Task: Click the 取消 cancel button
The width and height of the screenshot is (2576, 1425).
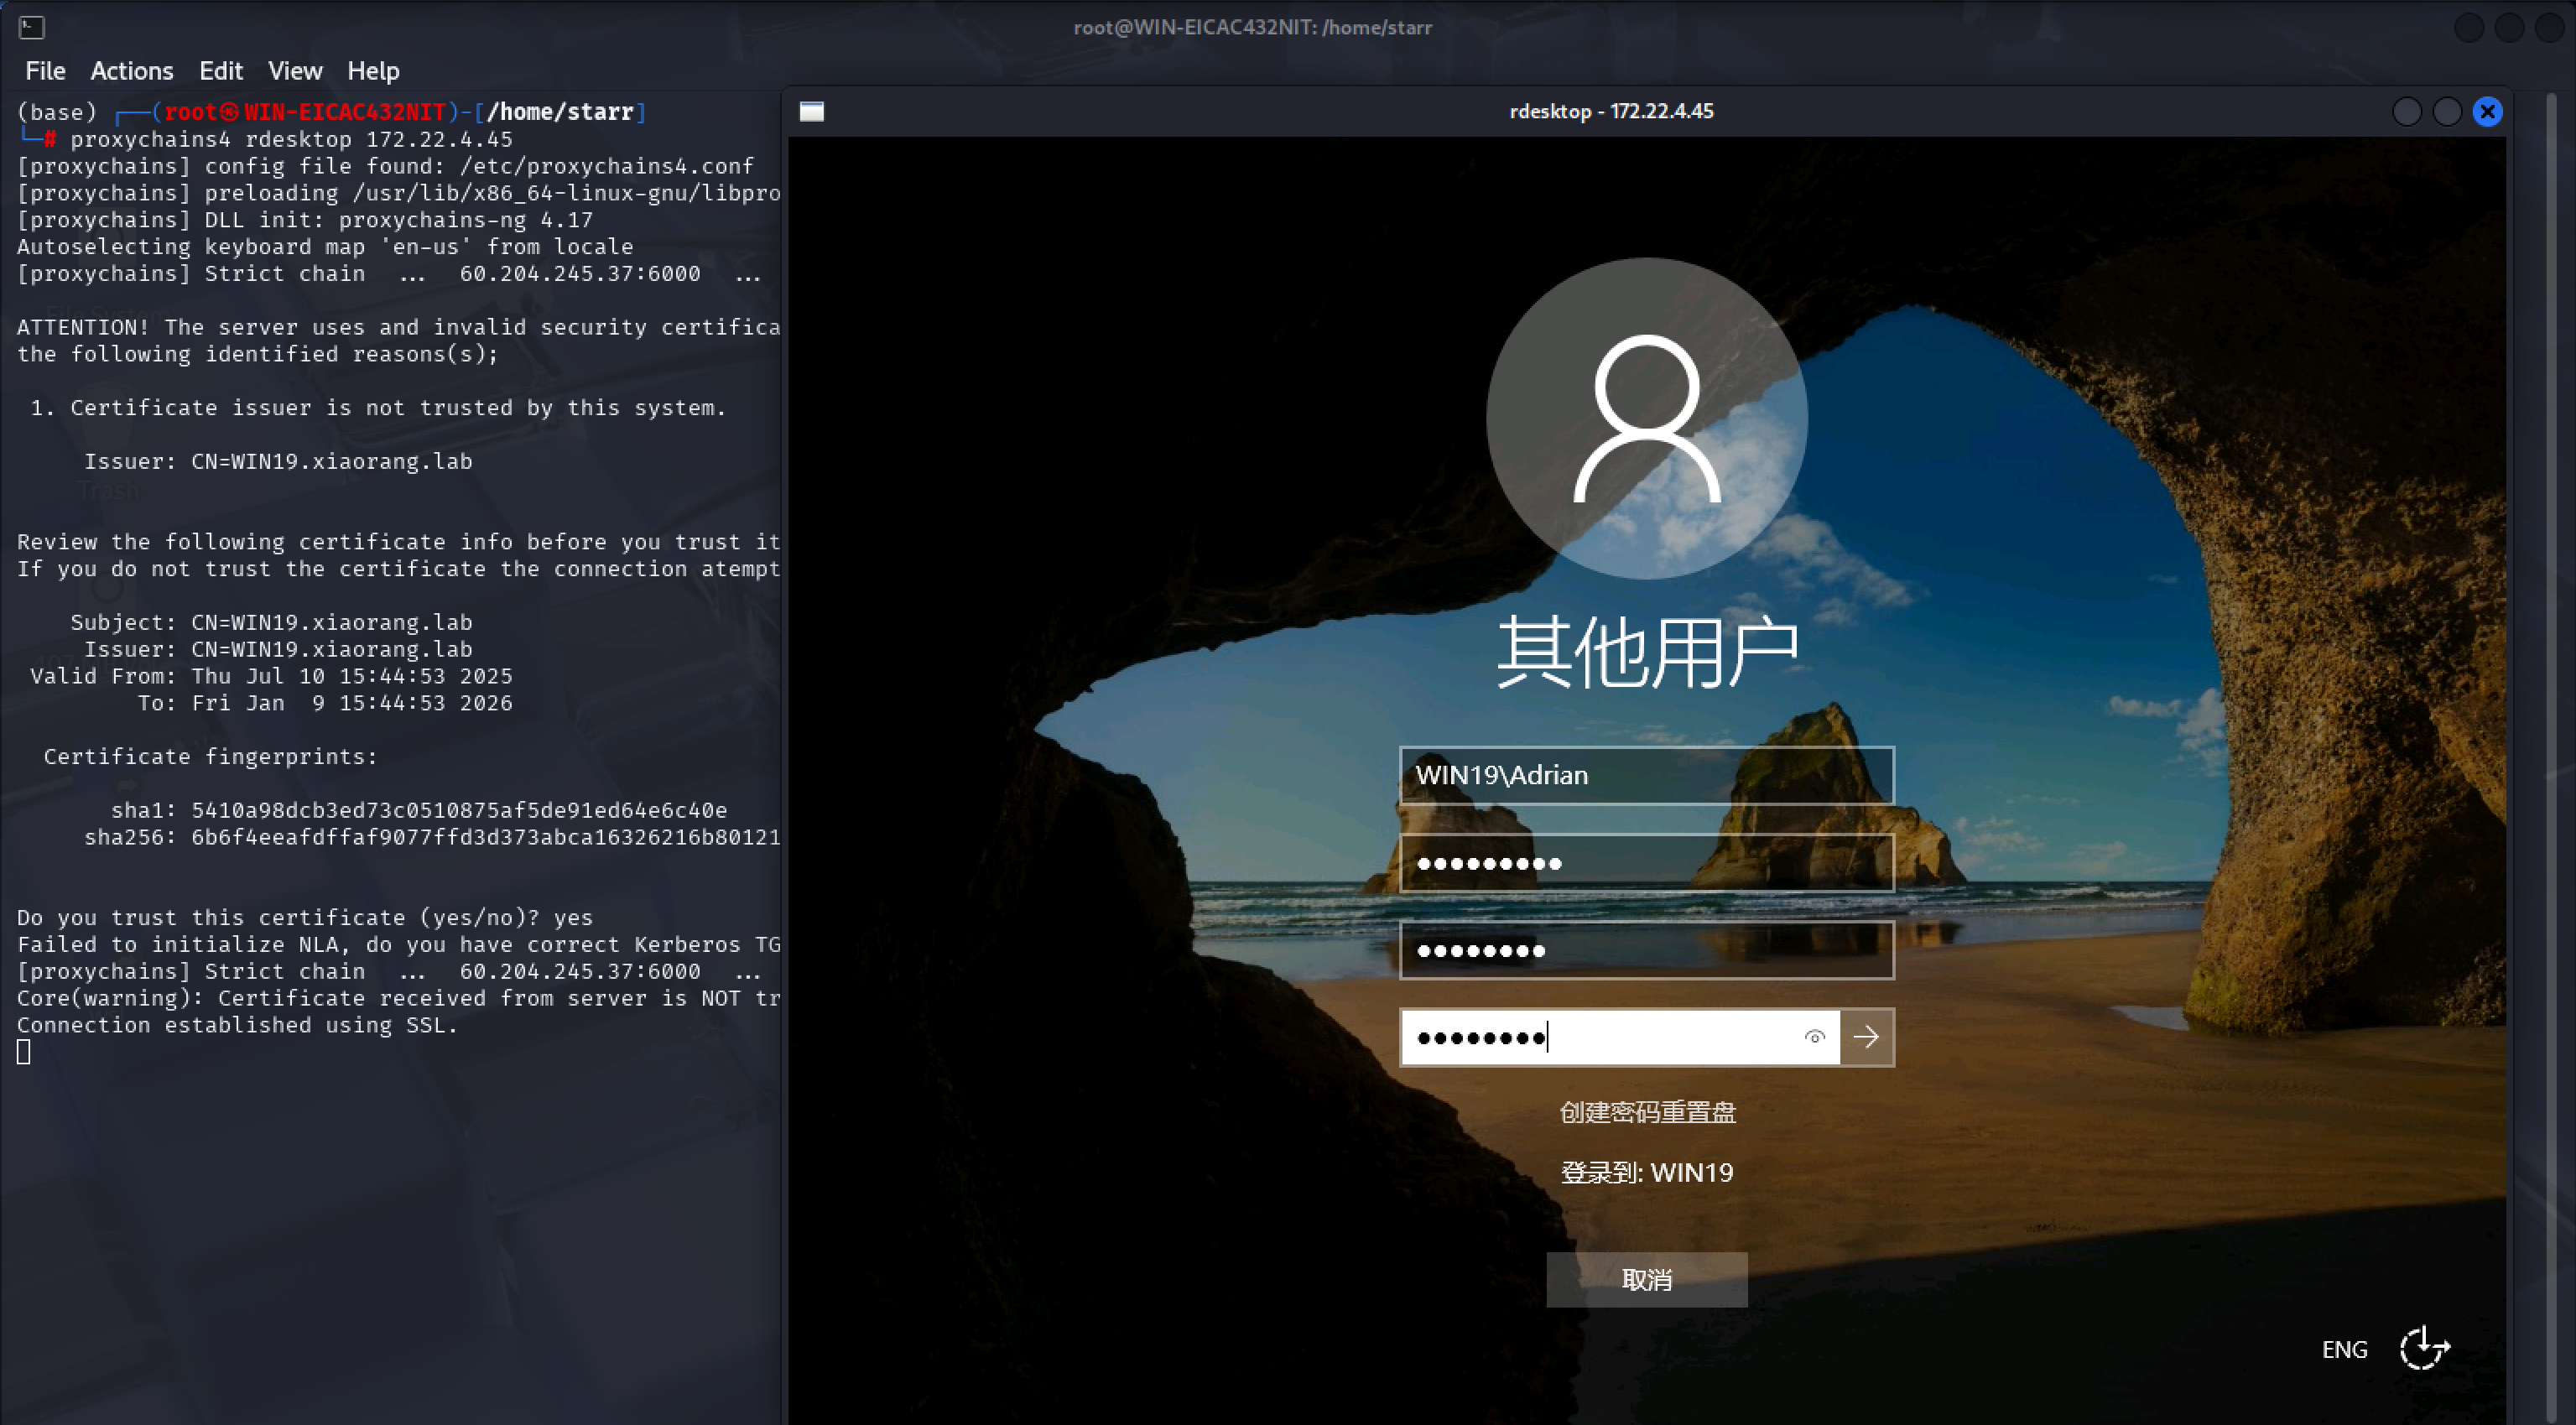Action: pyautogui.click(x=1646, y=1279)
